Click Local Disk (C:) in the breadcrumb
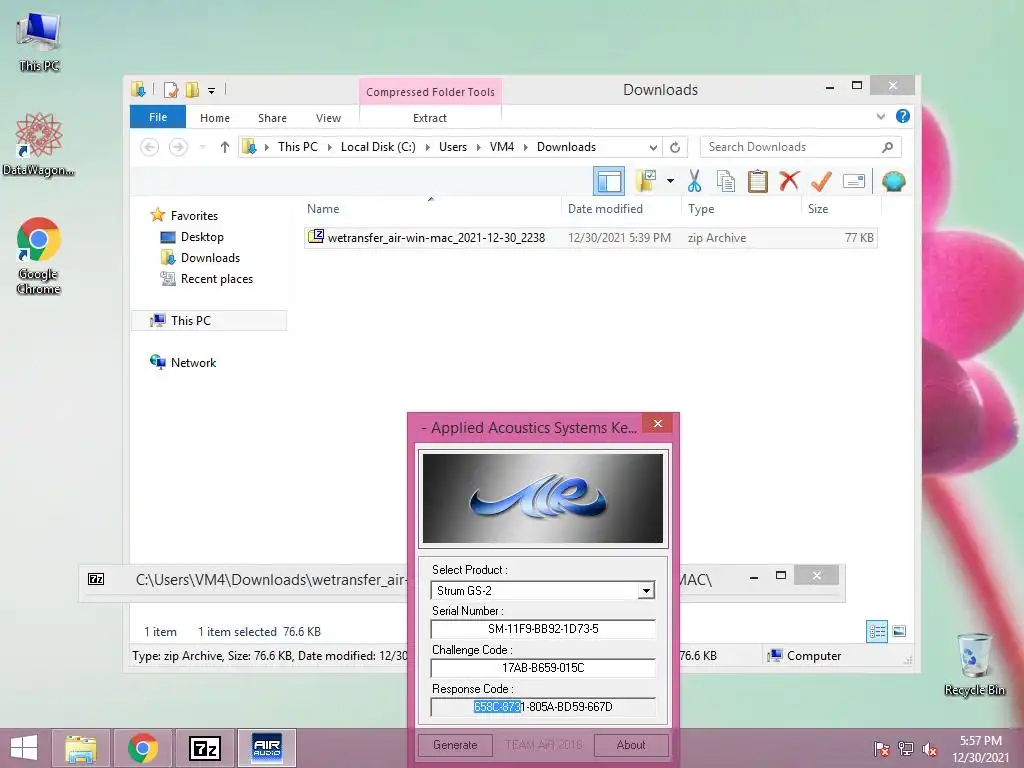 click(378, 147)
